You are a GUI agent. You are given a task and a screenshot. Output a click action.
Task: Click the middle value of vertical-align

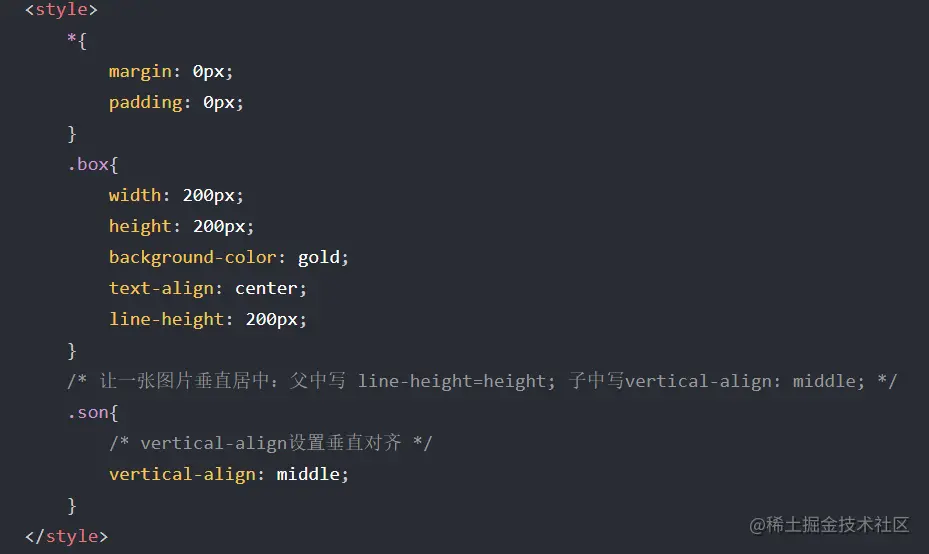(x=308, y=474)
